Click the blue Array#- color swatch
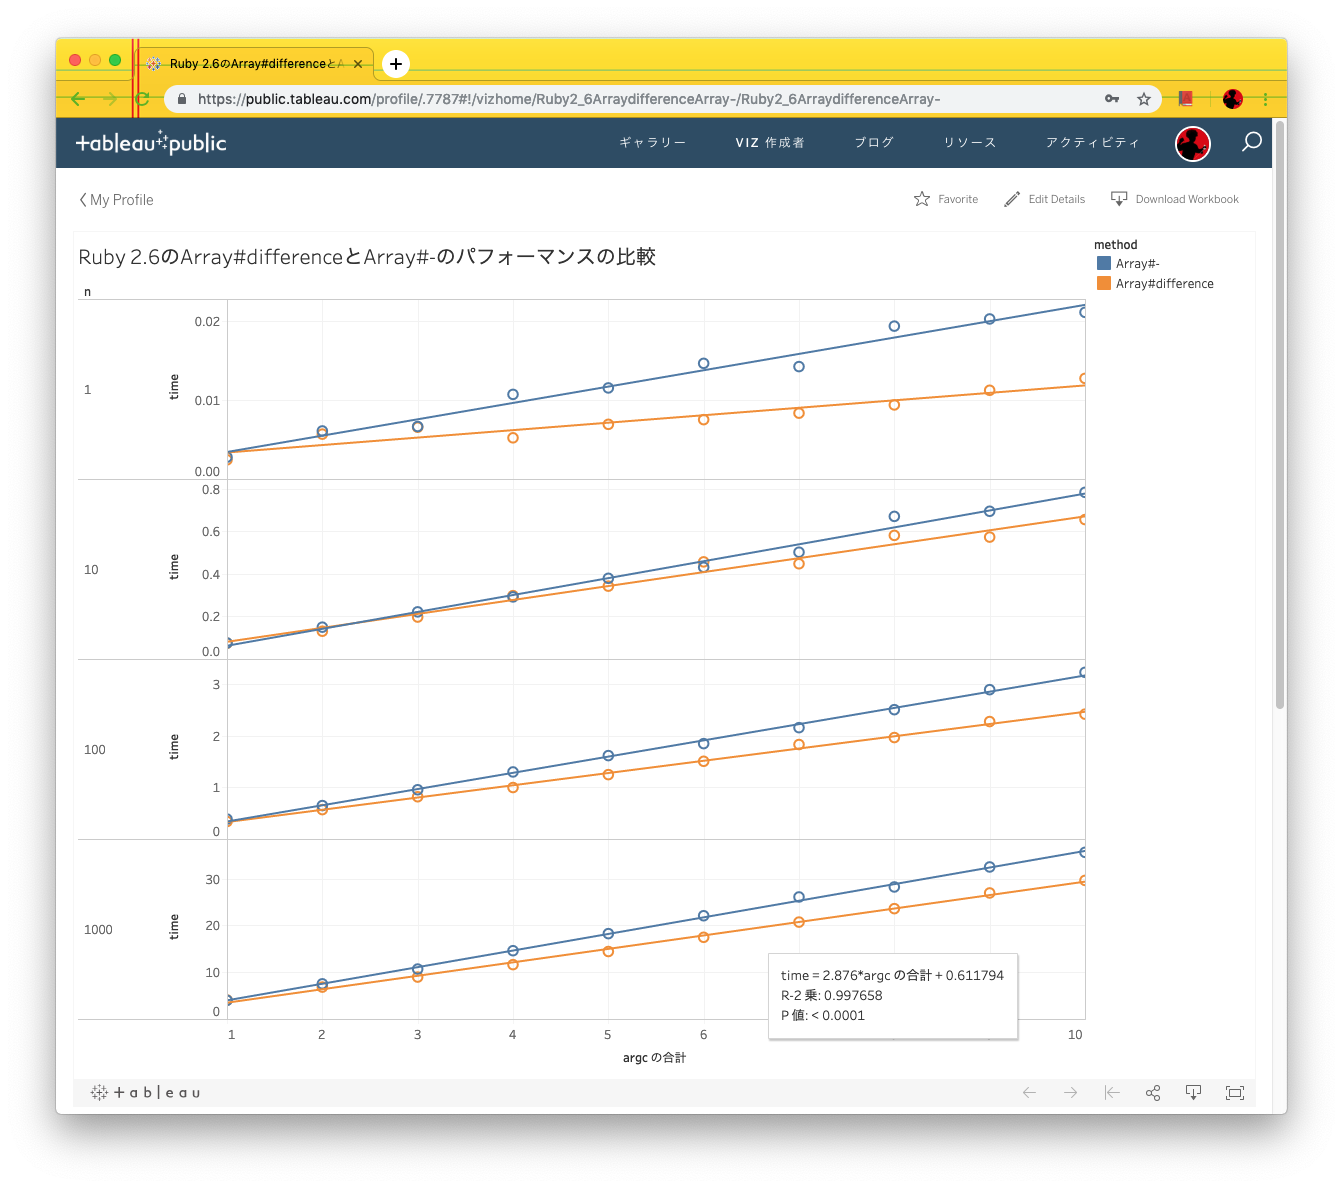The image size is (1343, 1188). pyautogui.click(x=1103, y=262)
